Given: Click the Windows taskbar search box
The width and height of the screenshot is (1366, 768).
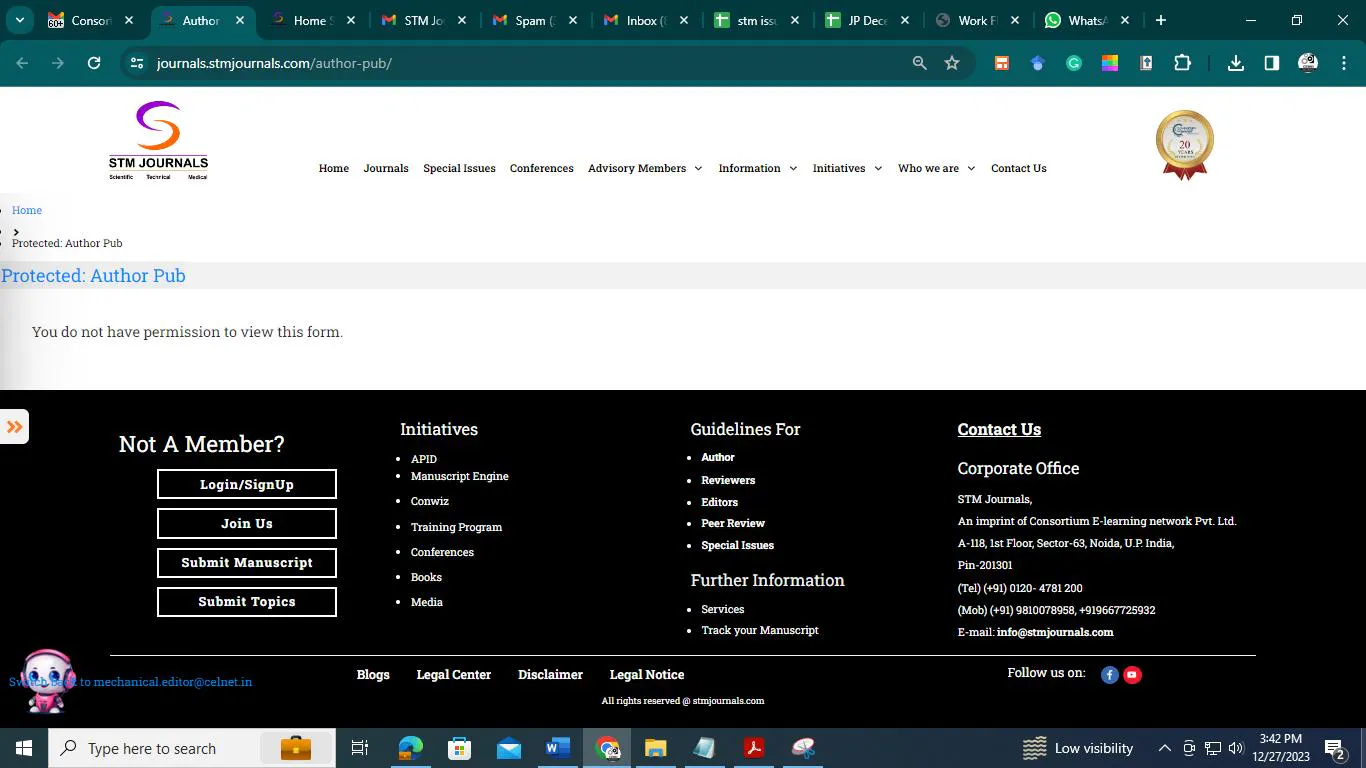Looking at the screenshot, I should click(x=192, y=748).
